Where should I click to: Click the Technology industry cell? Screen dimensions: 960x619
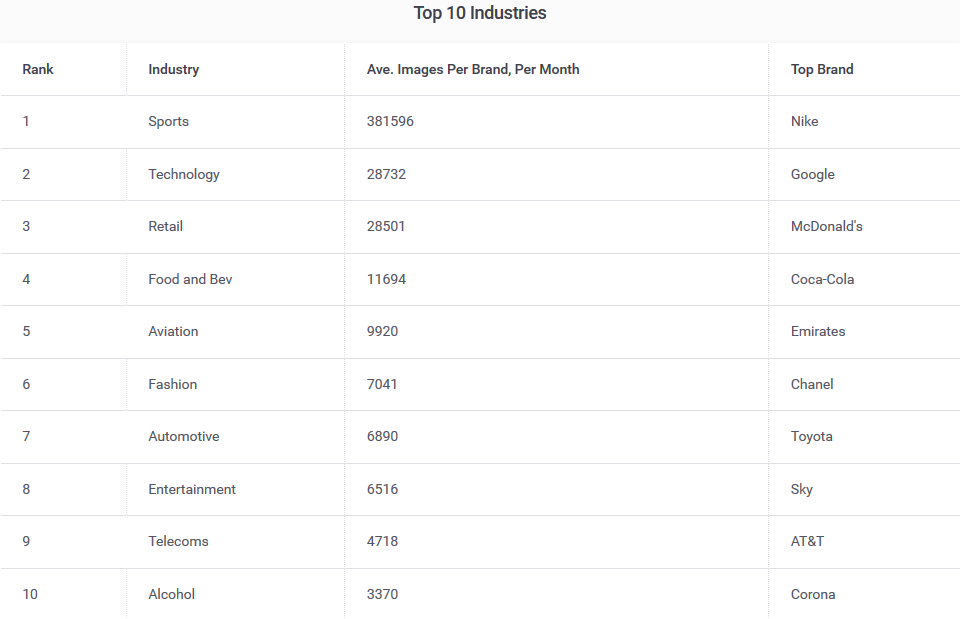(184, 174)
